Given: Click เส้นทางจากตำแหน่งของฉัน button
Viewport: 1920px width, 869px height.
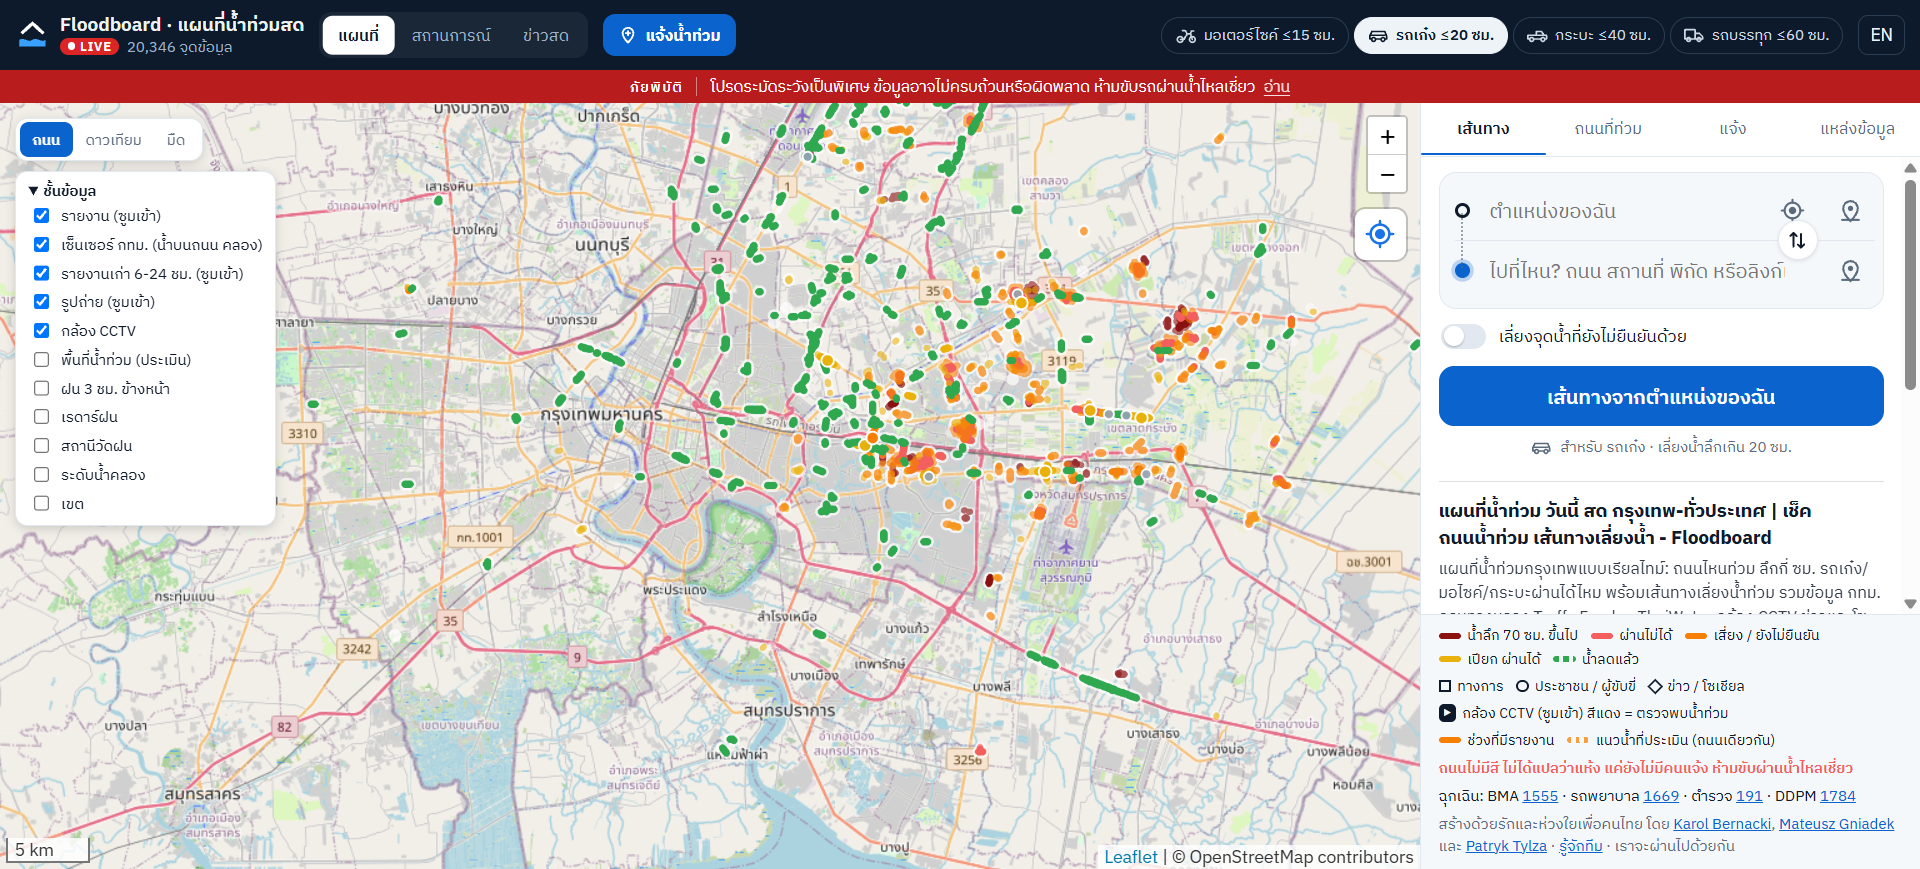Looking at the screenshot, I should click(1661, 396).
